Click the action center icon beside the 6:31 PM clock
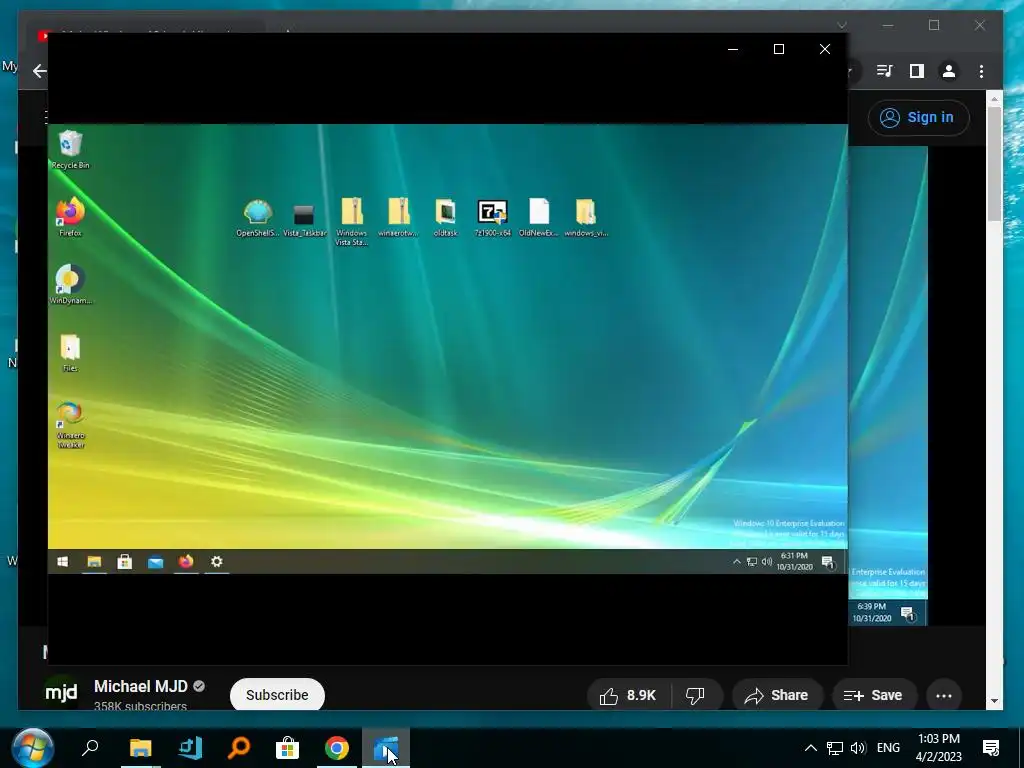This screenshot has height=768, width=1024. coord(828,562)
